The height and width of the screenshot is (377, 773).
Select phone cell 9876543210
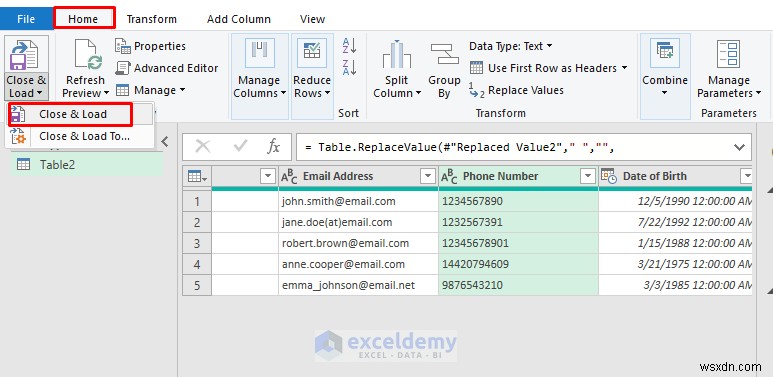coord(519,285)
